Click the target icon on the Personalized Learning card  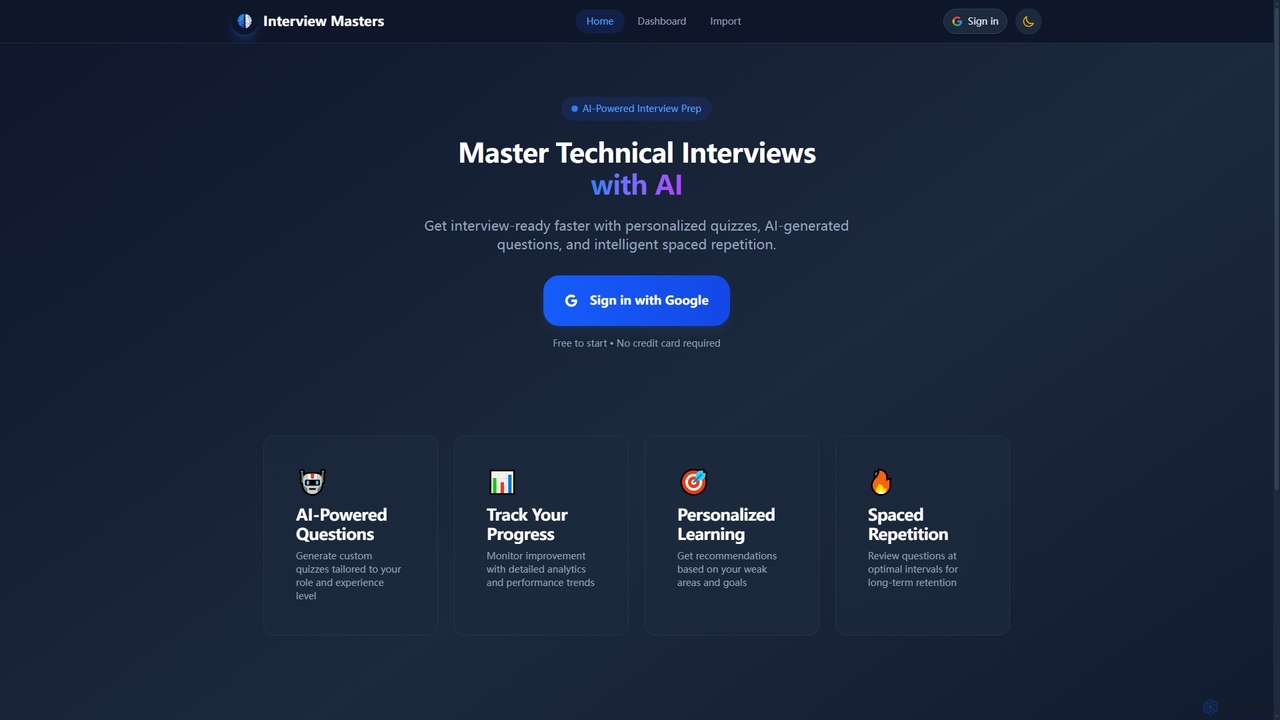coord(693,483)
